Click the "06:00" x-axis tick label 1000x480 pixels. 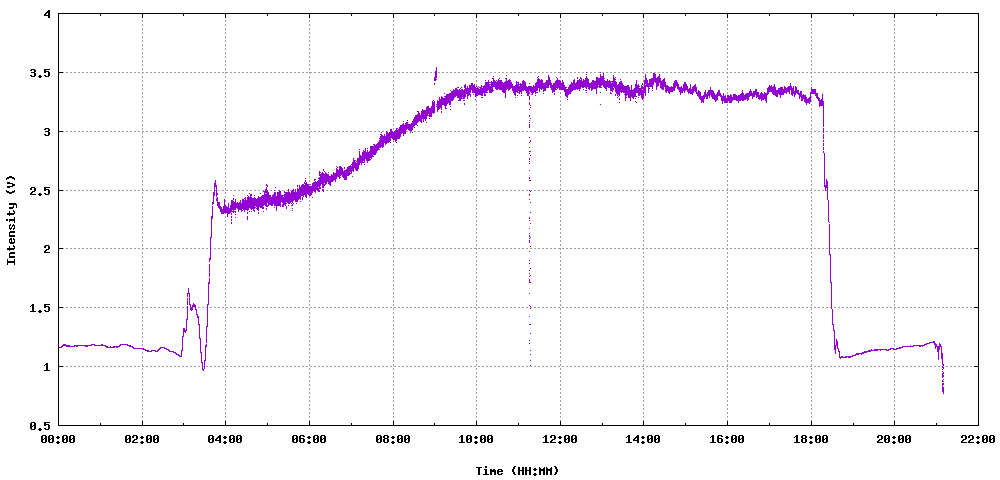click(309, 439)
